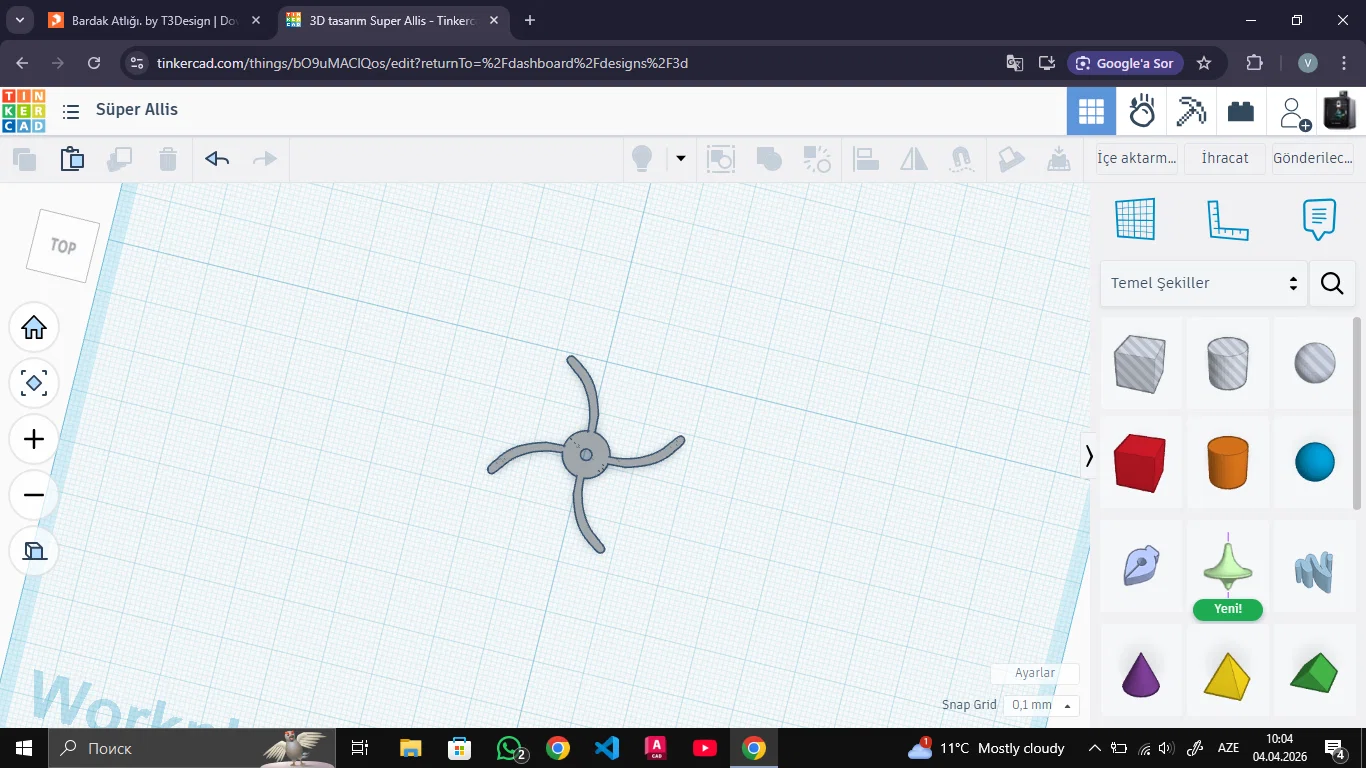1366x768 pixels.
Task: Pick the striped hole sphere shape
Action: [x=1315, y=363]
